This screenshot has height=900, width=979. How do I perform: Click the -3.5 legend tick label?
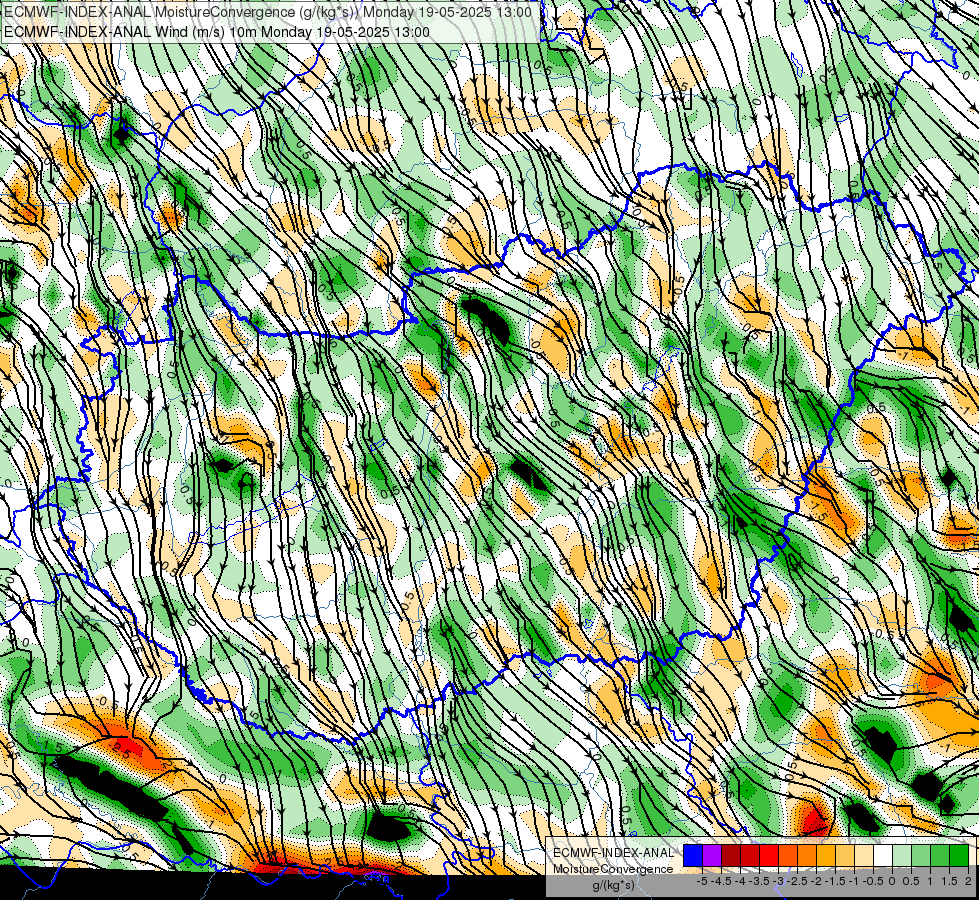(759, 881)
